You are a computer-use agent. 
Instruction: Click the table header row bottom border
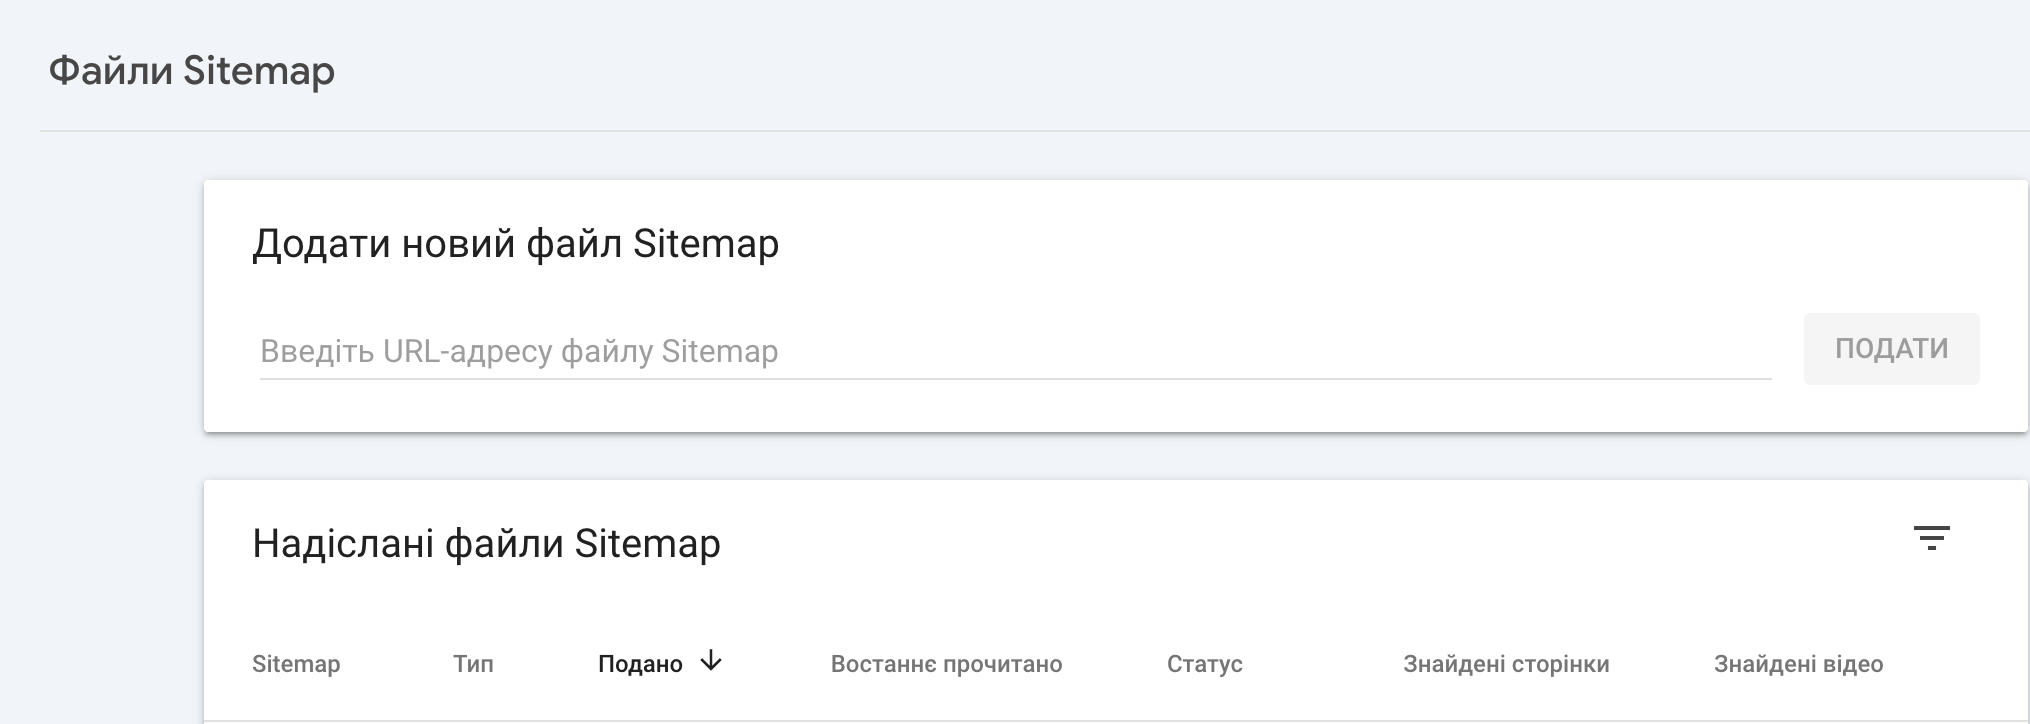pos(1100,720)
